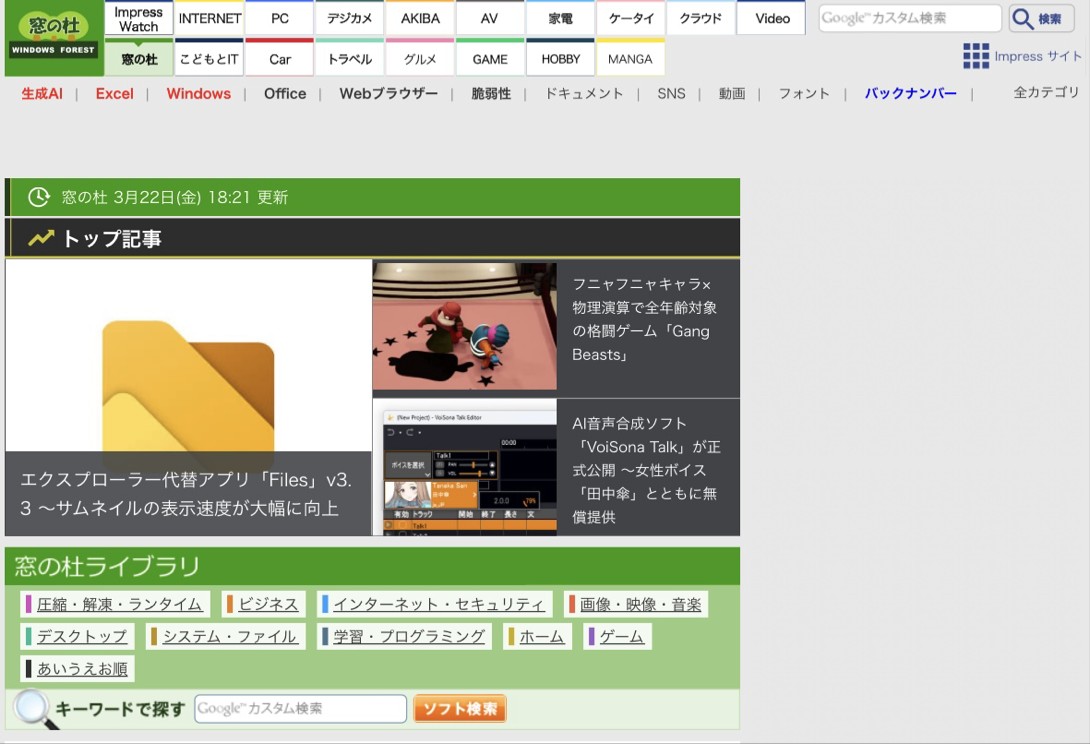1090x744 pixels.
Task: Go to the Windows category
Action: 199,93
